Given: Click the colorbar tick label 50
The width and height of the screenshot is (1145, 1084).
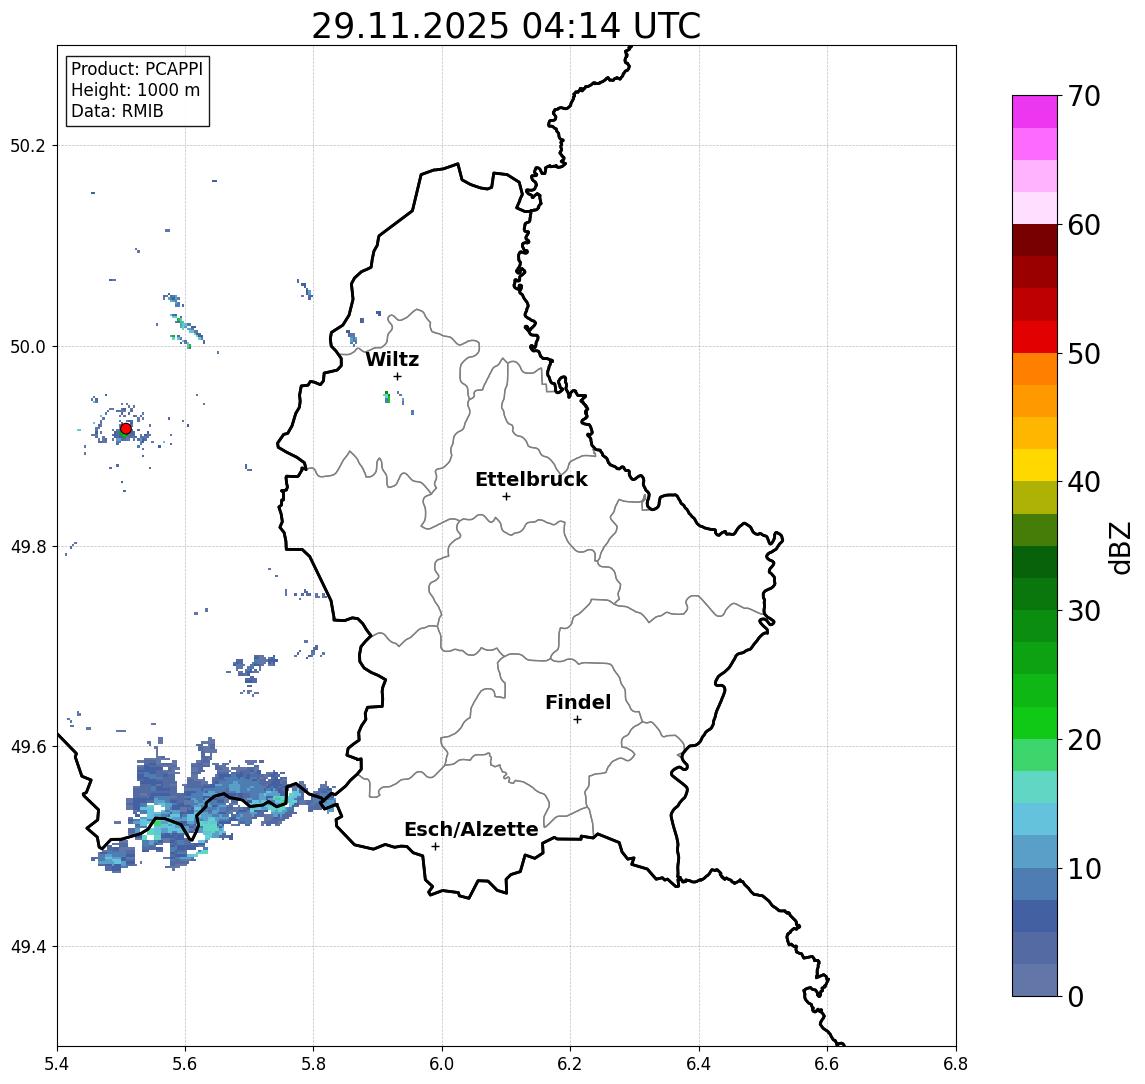Looking at the screenshot, I should pos(1084,354).
